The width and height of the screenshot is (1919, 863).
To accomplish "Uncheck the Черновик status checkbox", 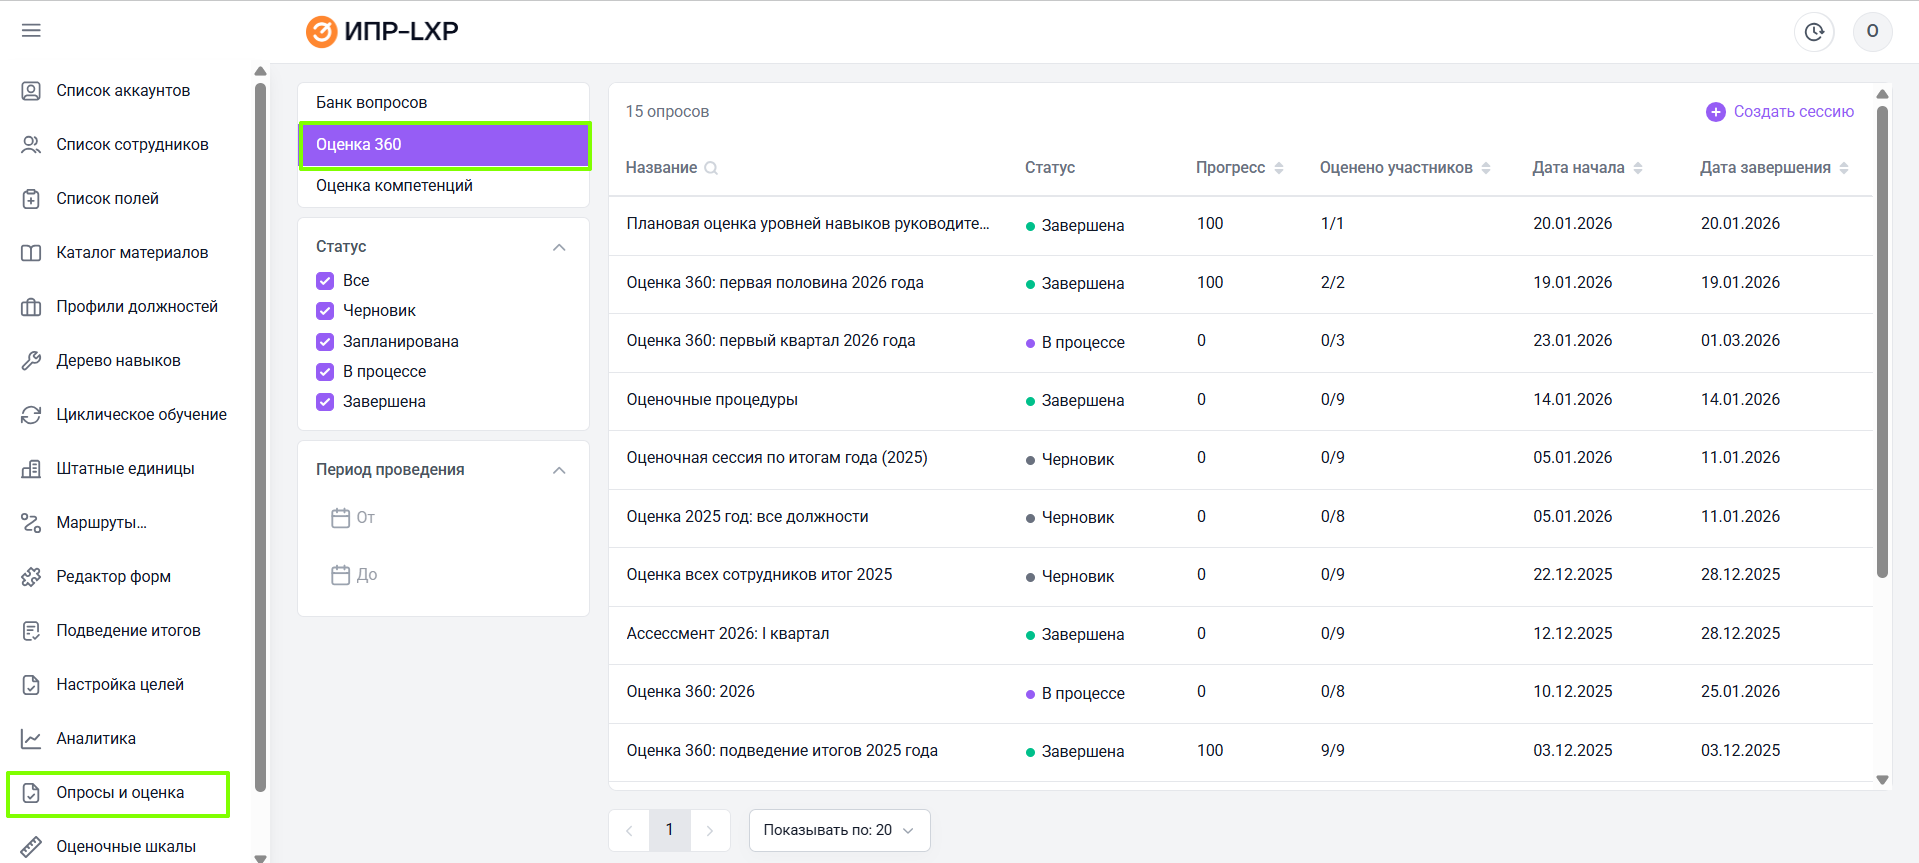I will tap(325, 311).
